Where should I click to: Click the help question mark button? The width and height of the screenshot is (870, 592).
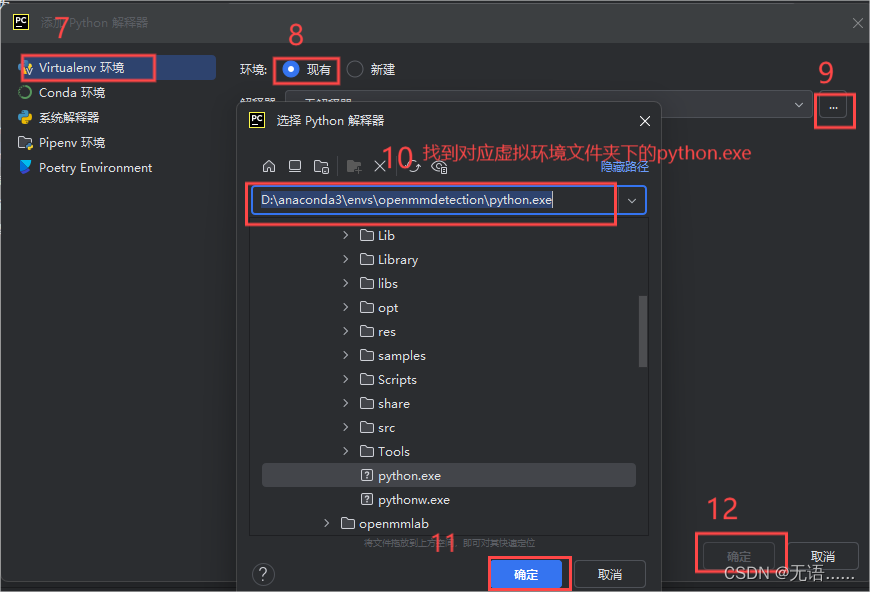pyautogui.click(x=264, y=574)
